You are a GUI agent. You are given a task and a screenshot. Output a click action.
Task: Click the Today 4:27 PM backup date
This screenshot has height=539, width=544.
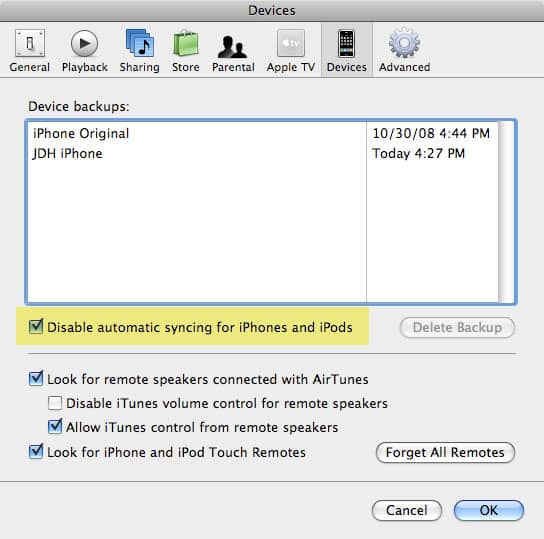(x=418, y=153)
